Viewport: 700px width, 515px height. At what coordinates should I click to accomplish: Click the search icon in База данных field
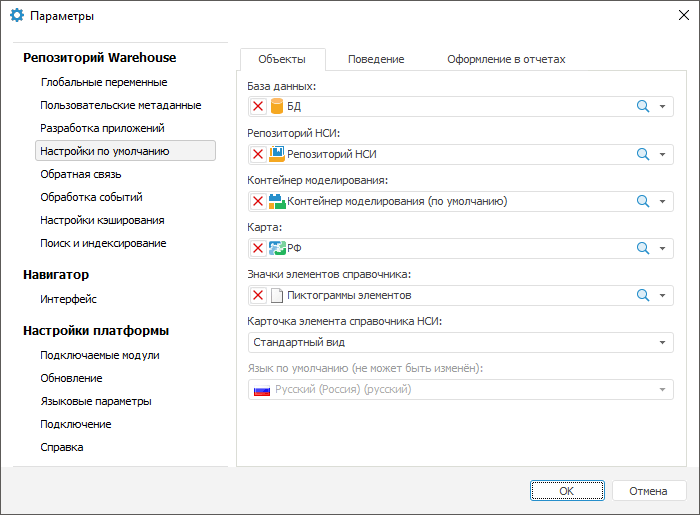click(643, 107)
